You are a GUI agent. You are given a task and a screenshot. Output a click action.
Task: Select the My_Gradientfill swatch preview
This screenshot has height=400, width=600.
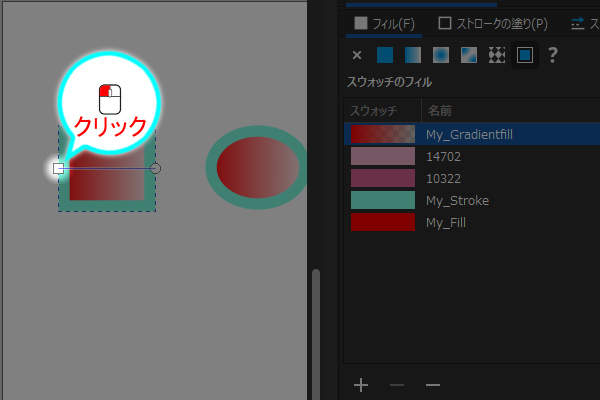(x=383, y=134)
